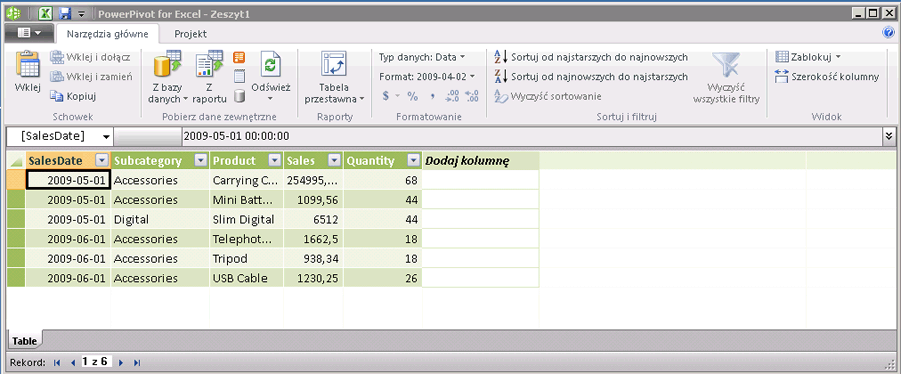Select the Slim Digital product cell
This screenshot has width=901, height=374.
click(x=247, y=219)
